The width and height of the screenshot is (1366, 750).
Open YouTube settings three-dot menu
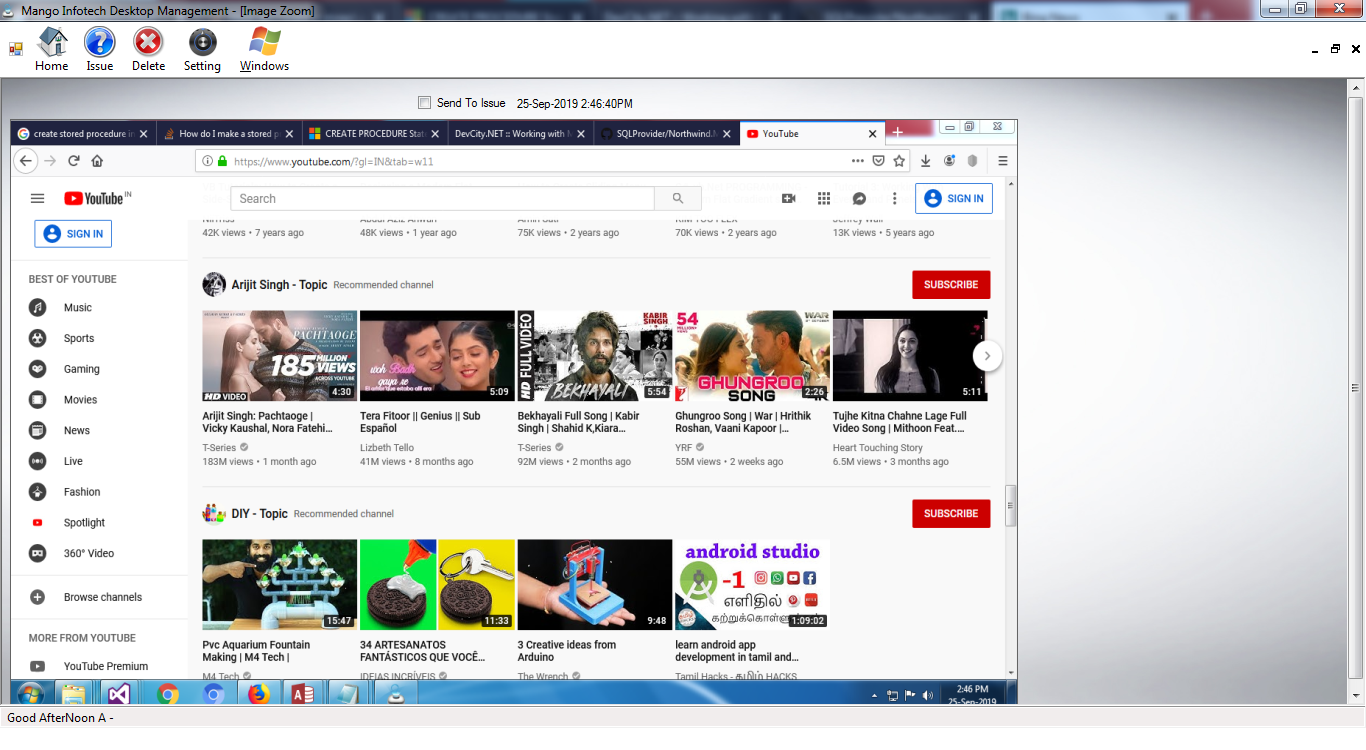click(895, 198)
